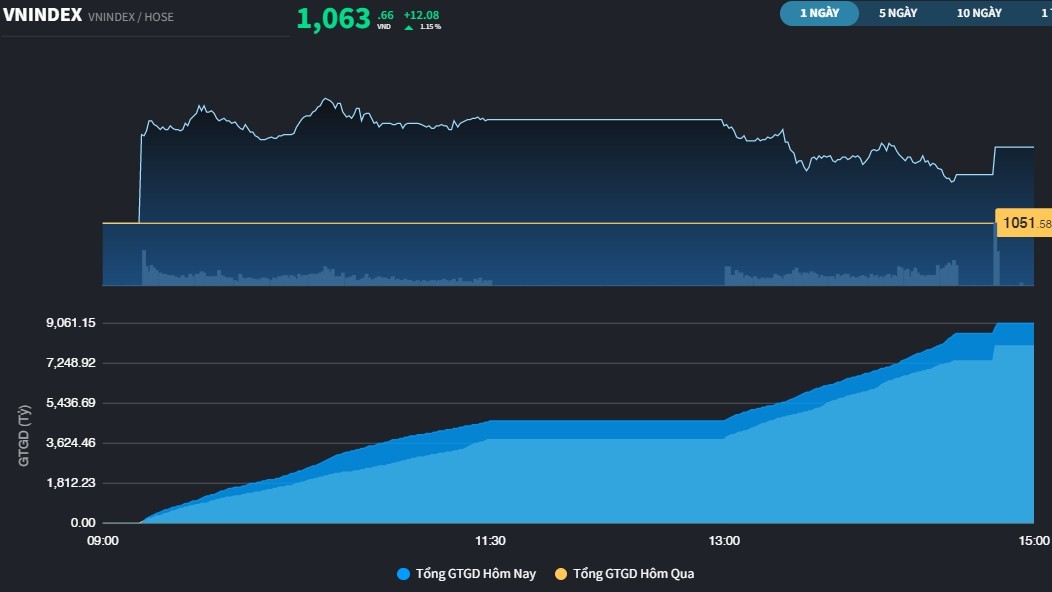
Task: Click the 7,248.92 y-axis label
Action: (70, 363)
